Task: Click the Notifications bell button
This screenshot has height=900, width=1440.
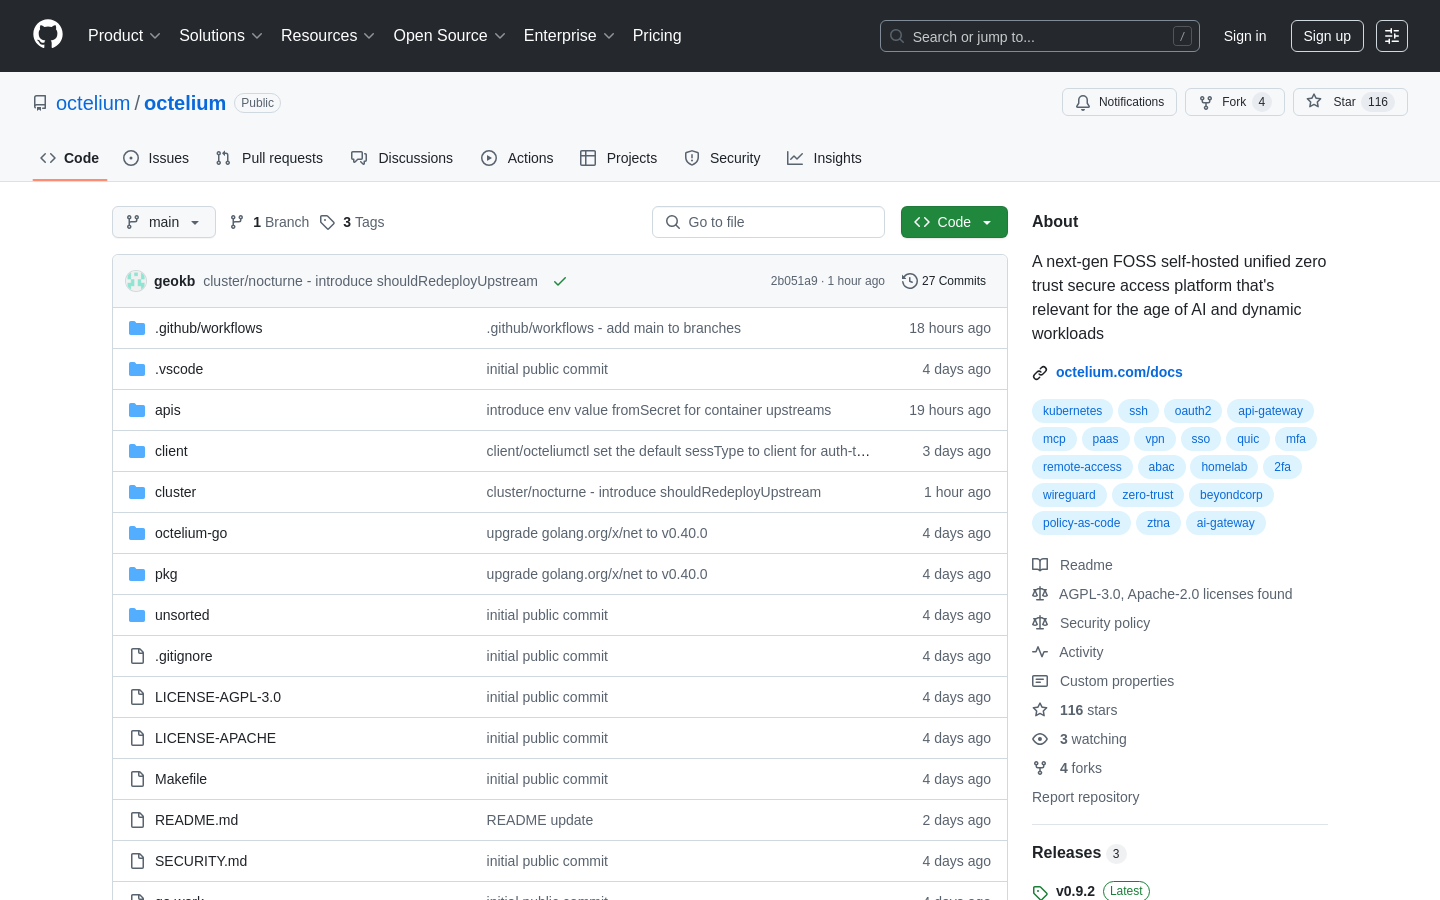Action: [1119, 102]
